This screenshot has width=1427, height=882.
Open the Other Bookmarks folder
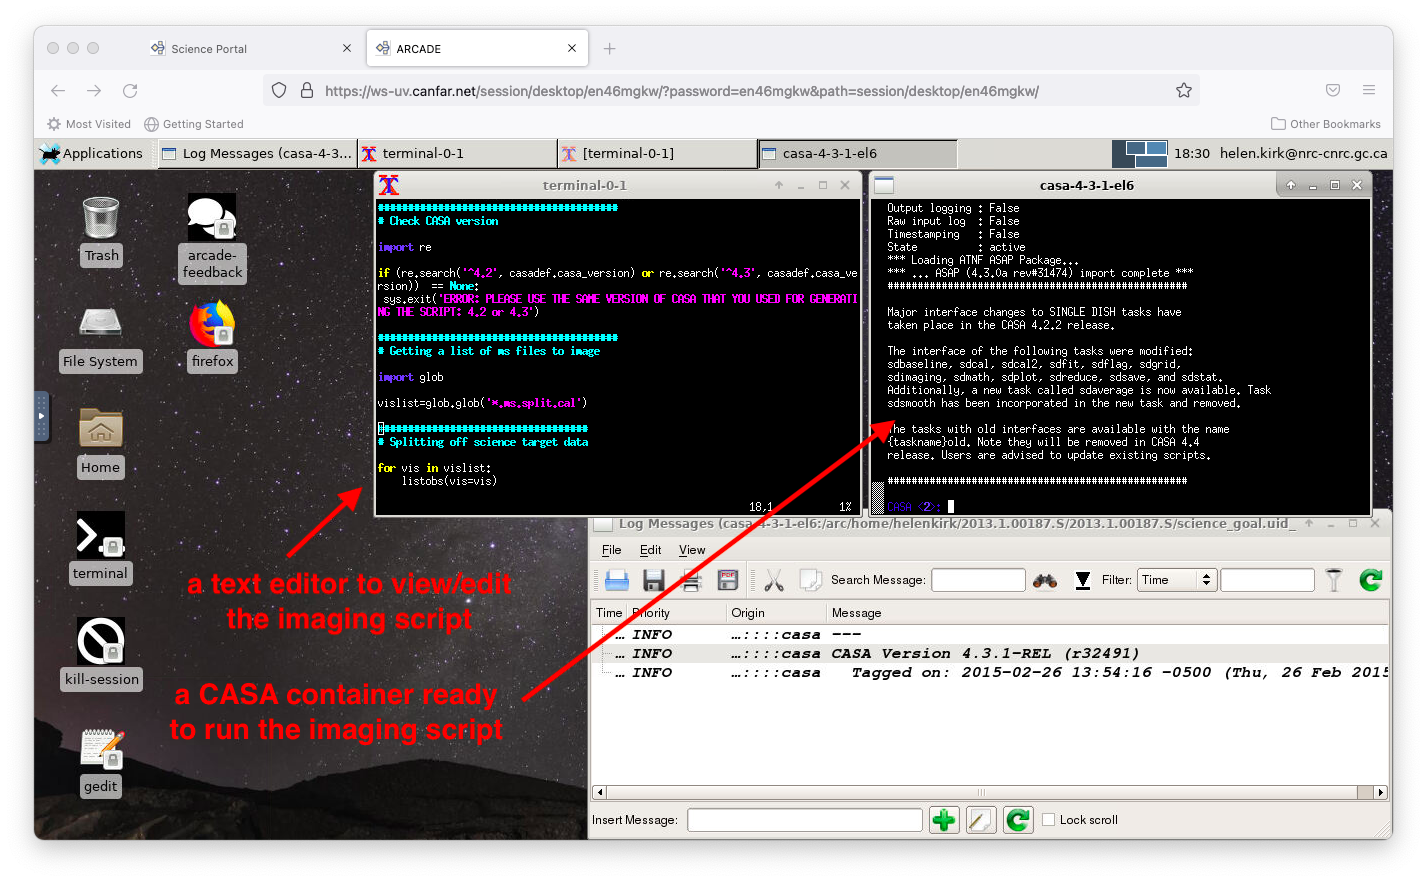(x=1326, y=124)
